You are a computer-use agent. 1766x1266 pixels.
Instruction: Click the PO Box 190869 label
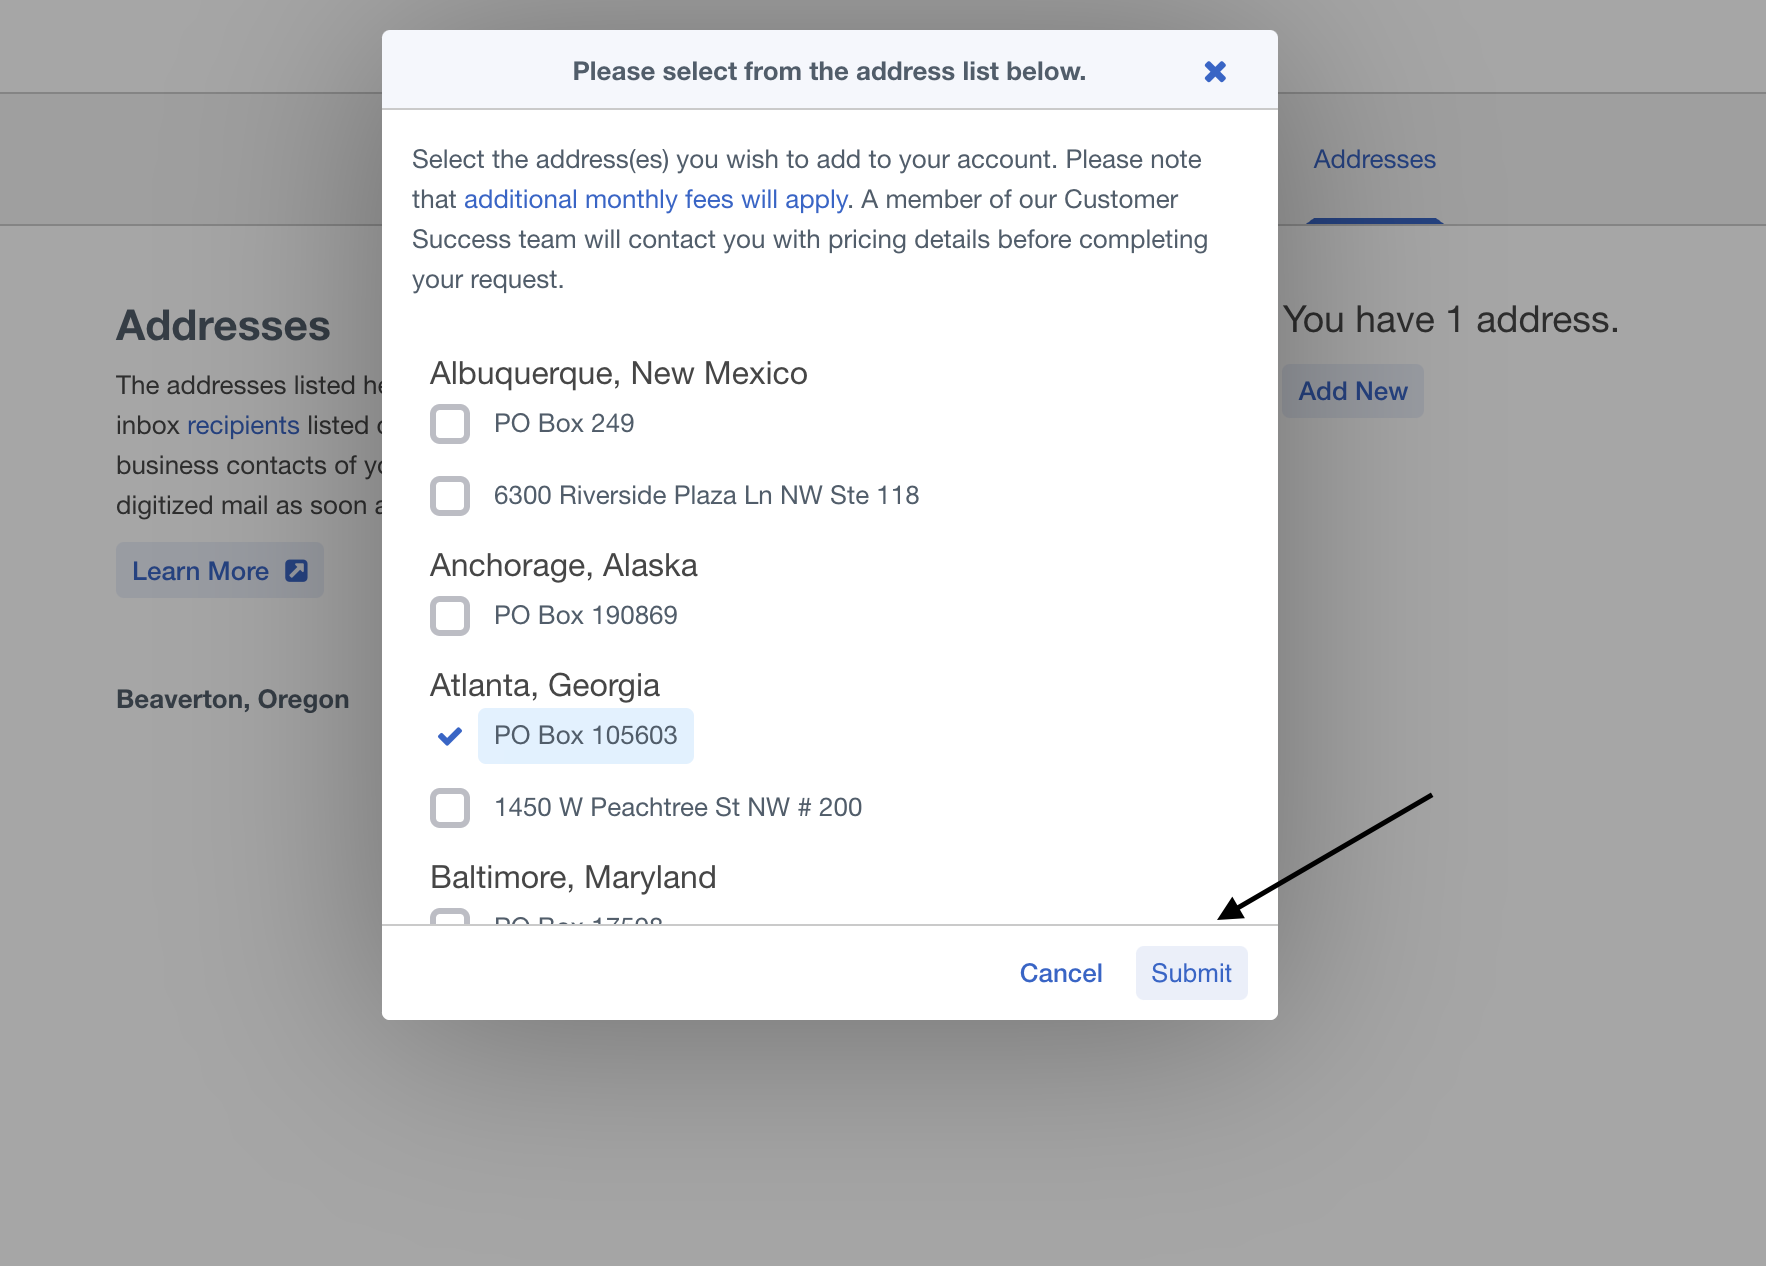[586, 615]
